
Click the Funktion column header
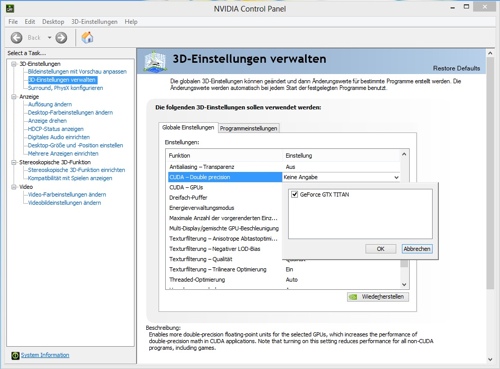[224, 156]
